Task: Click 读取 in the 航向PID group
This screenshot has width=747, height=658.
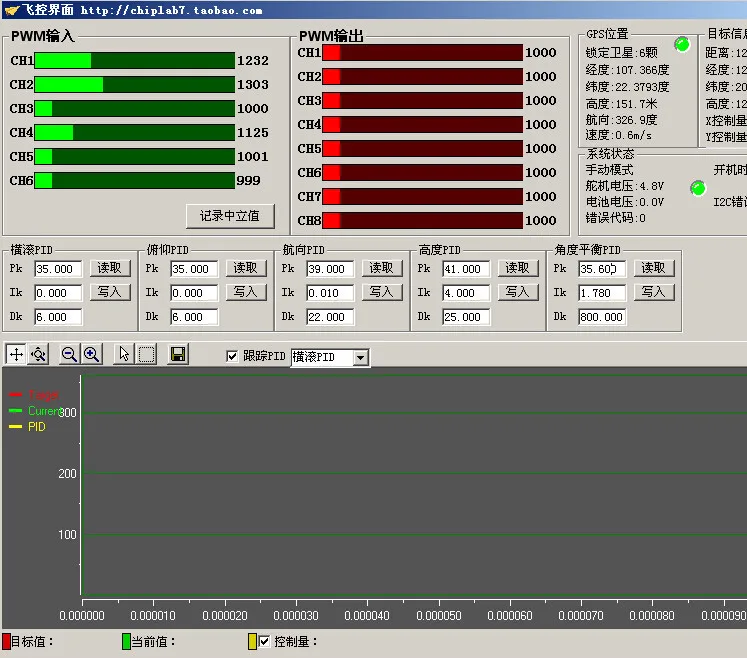Action: pos(382,268)
